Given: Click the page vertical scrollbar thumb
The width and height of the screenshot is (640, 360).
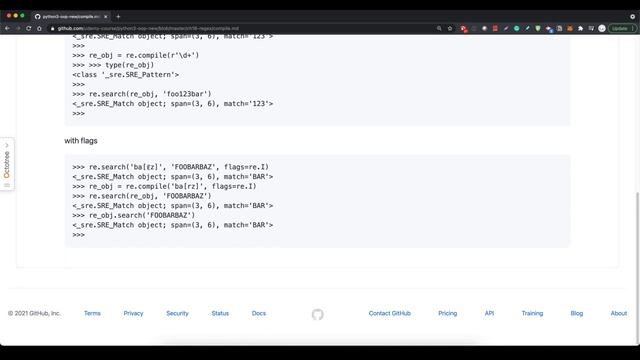Looking at the screenshot, I should (x=637, y=267).
